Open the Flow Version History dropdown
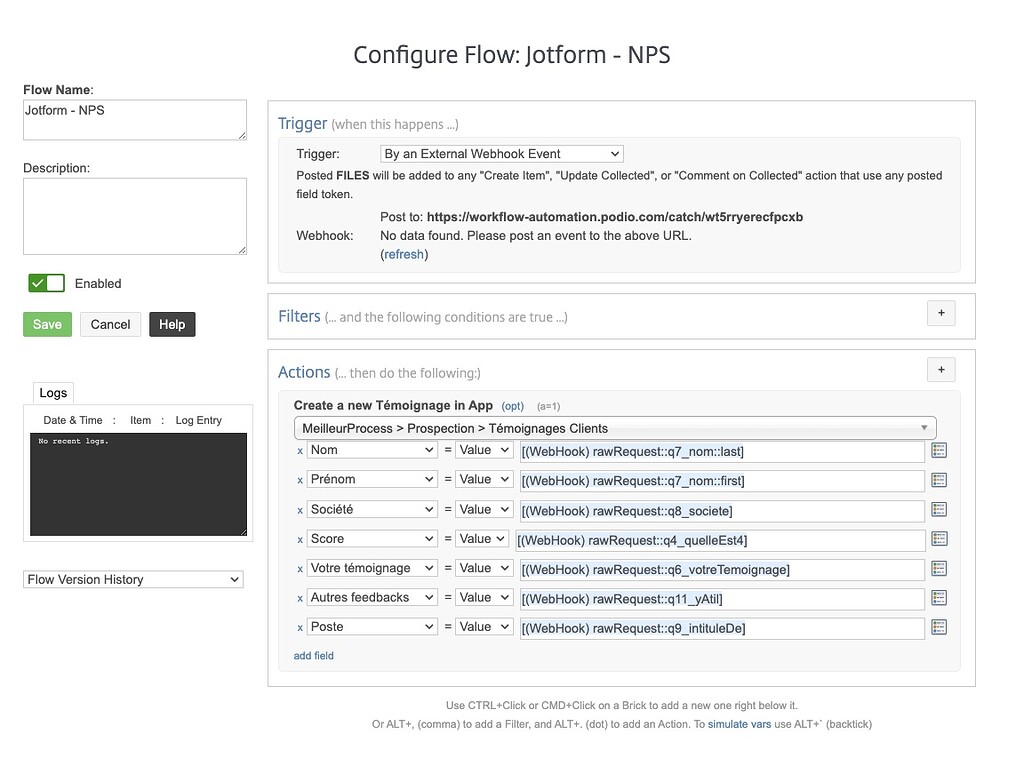1024x766 pixels. tap(132, 579)
